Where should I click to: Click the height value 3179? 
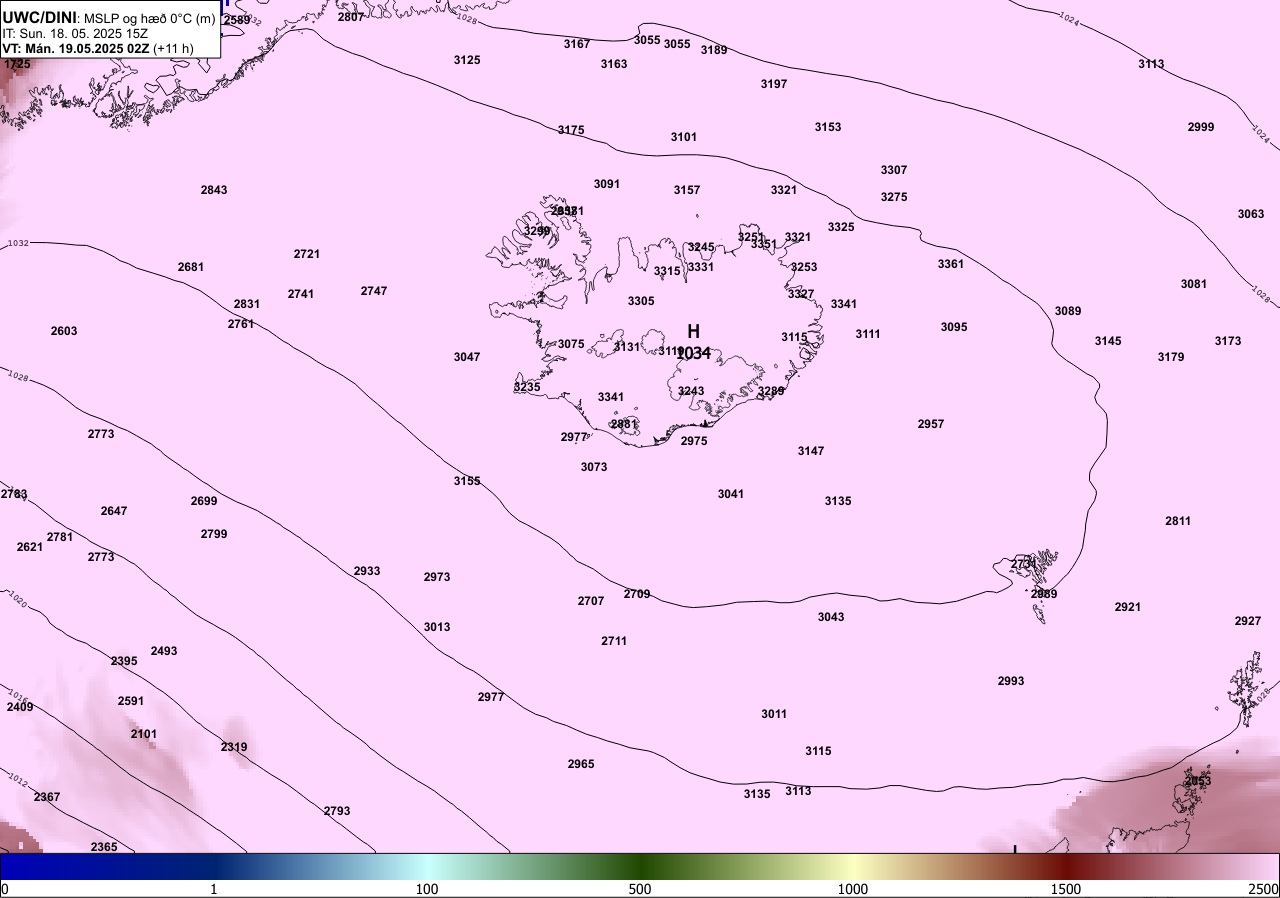coord(1171,357)
